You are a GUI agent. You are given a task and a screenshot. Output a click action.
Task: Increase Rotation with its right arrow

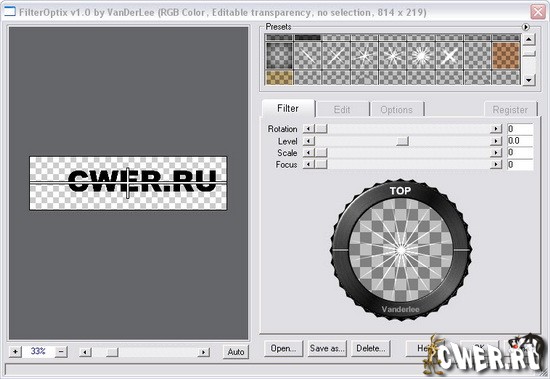[x=496, y=129]
